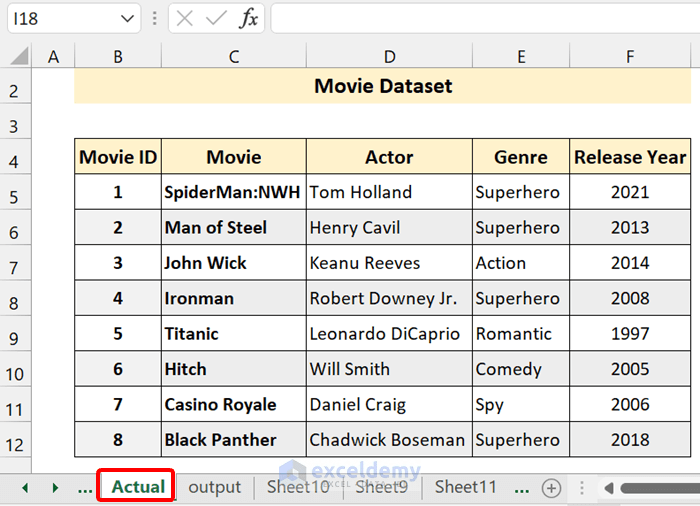Click the Cancel X icon in formula bar
Screen dimensions: 700x506
[184, 19]
